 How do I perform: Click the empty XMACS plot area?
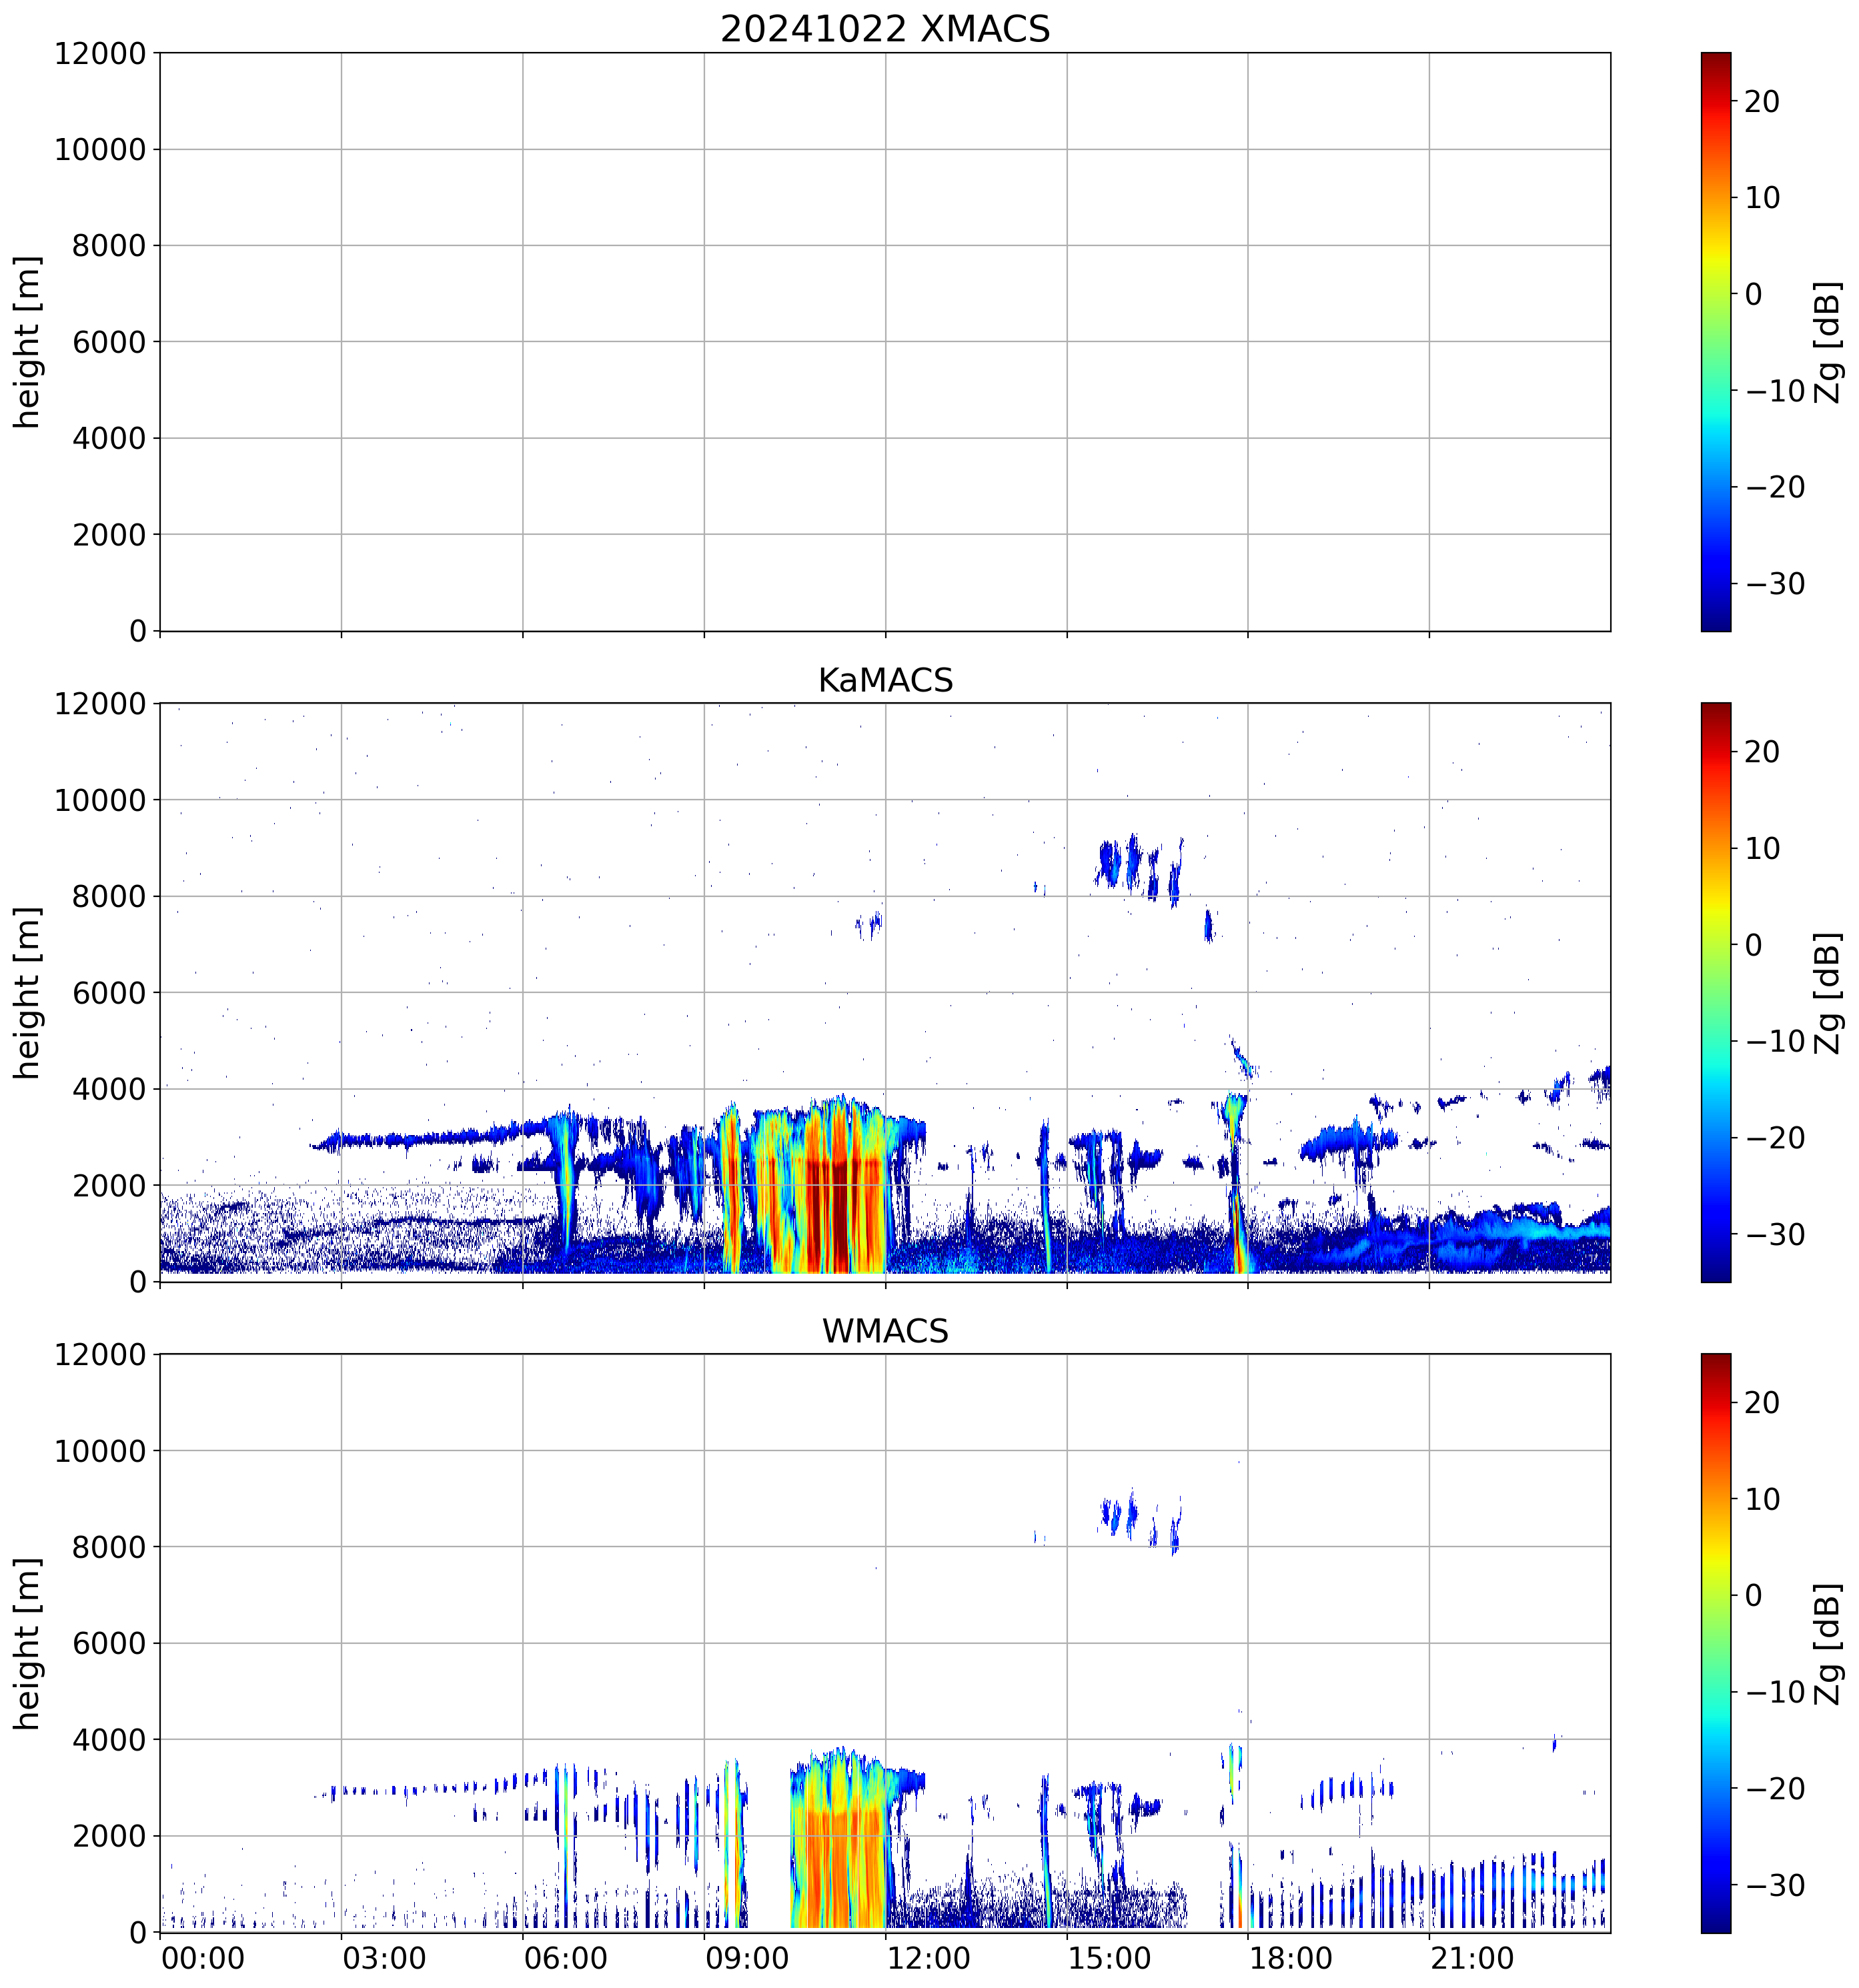pyautogui.click(x=884, y=342)
